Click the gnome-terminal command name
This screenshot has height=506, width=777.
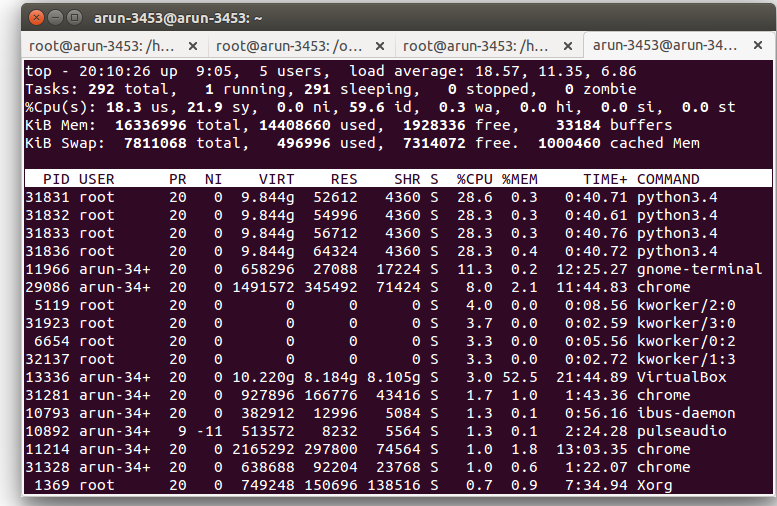(699, 269)
